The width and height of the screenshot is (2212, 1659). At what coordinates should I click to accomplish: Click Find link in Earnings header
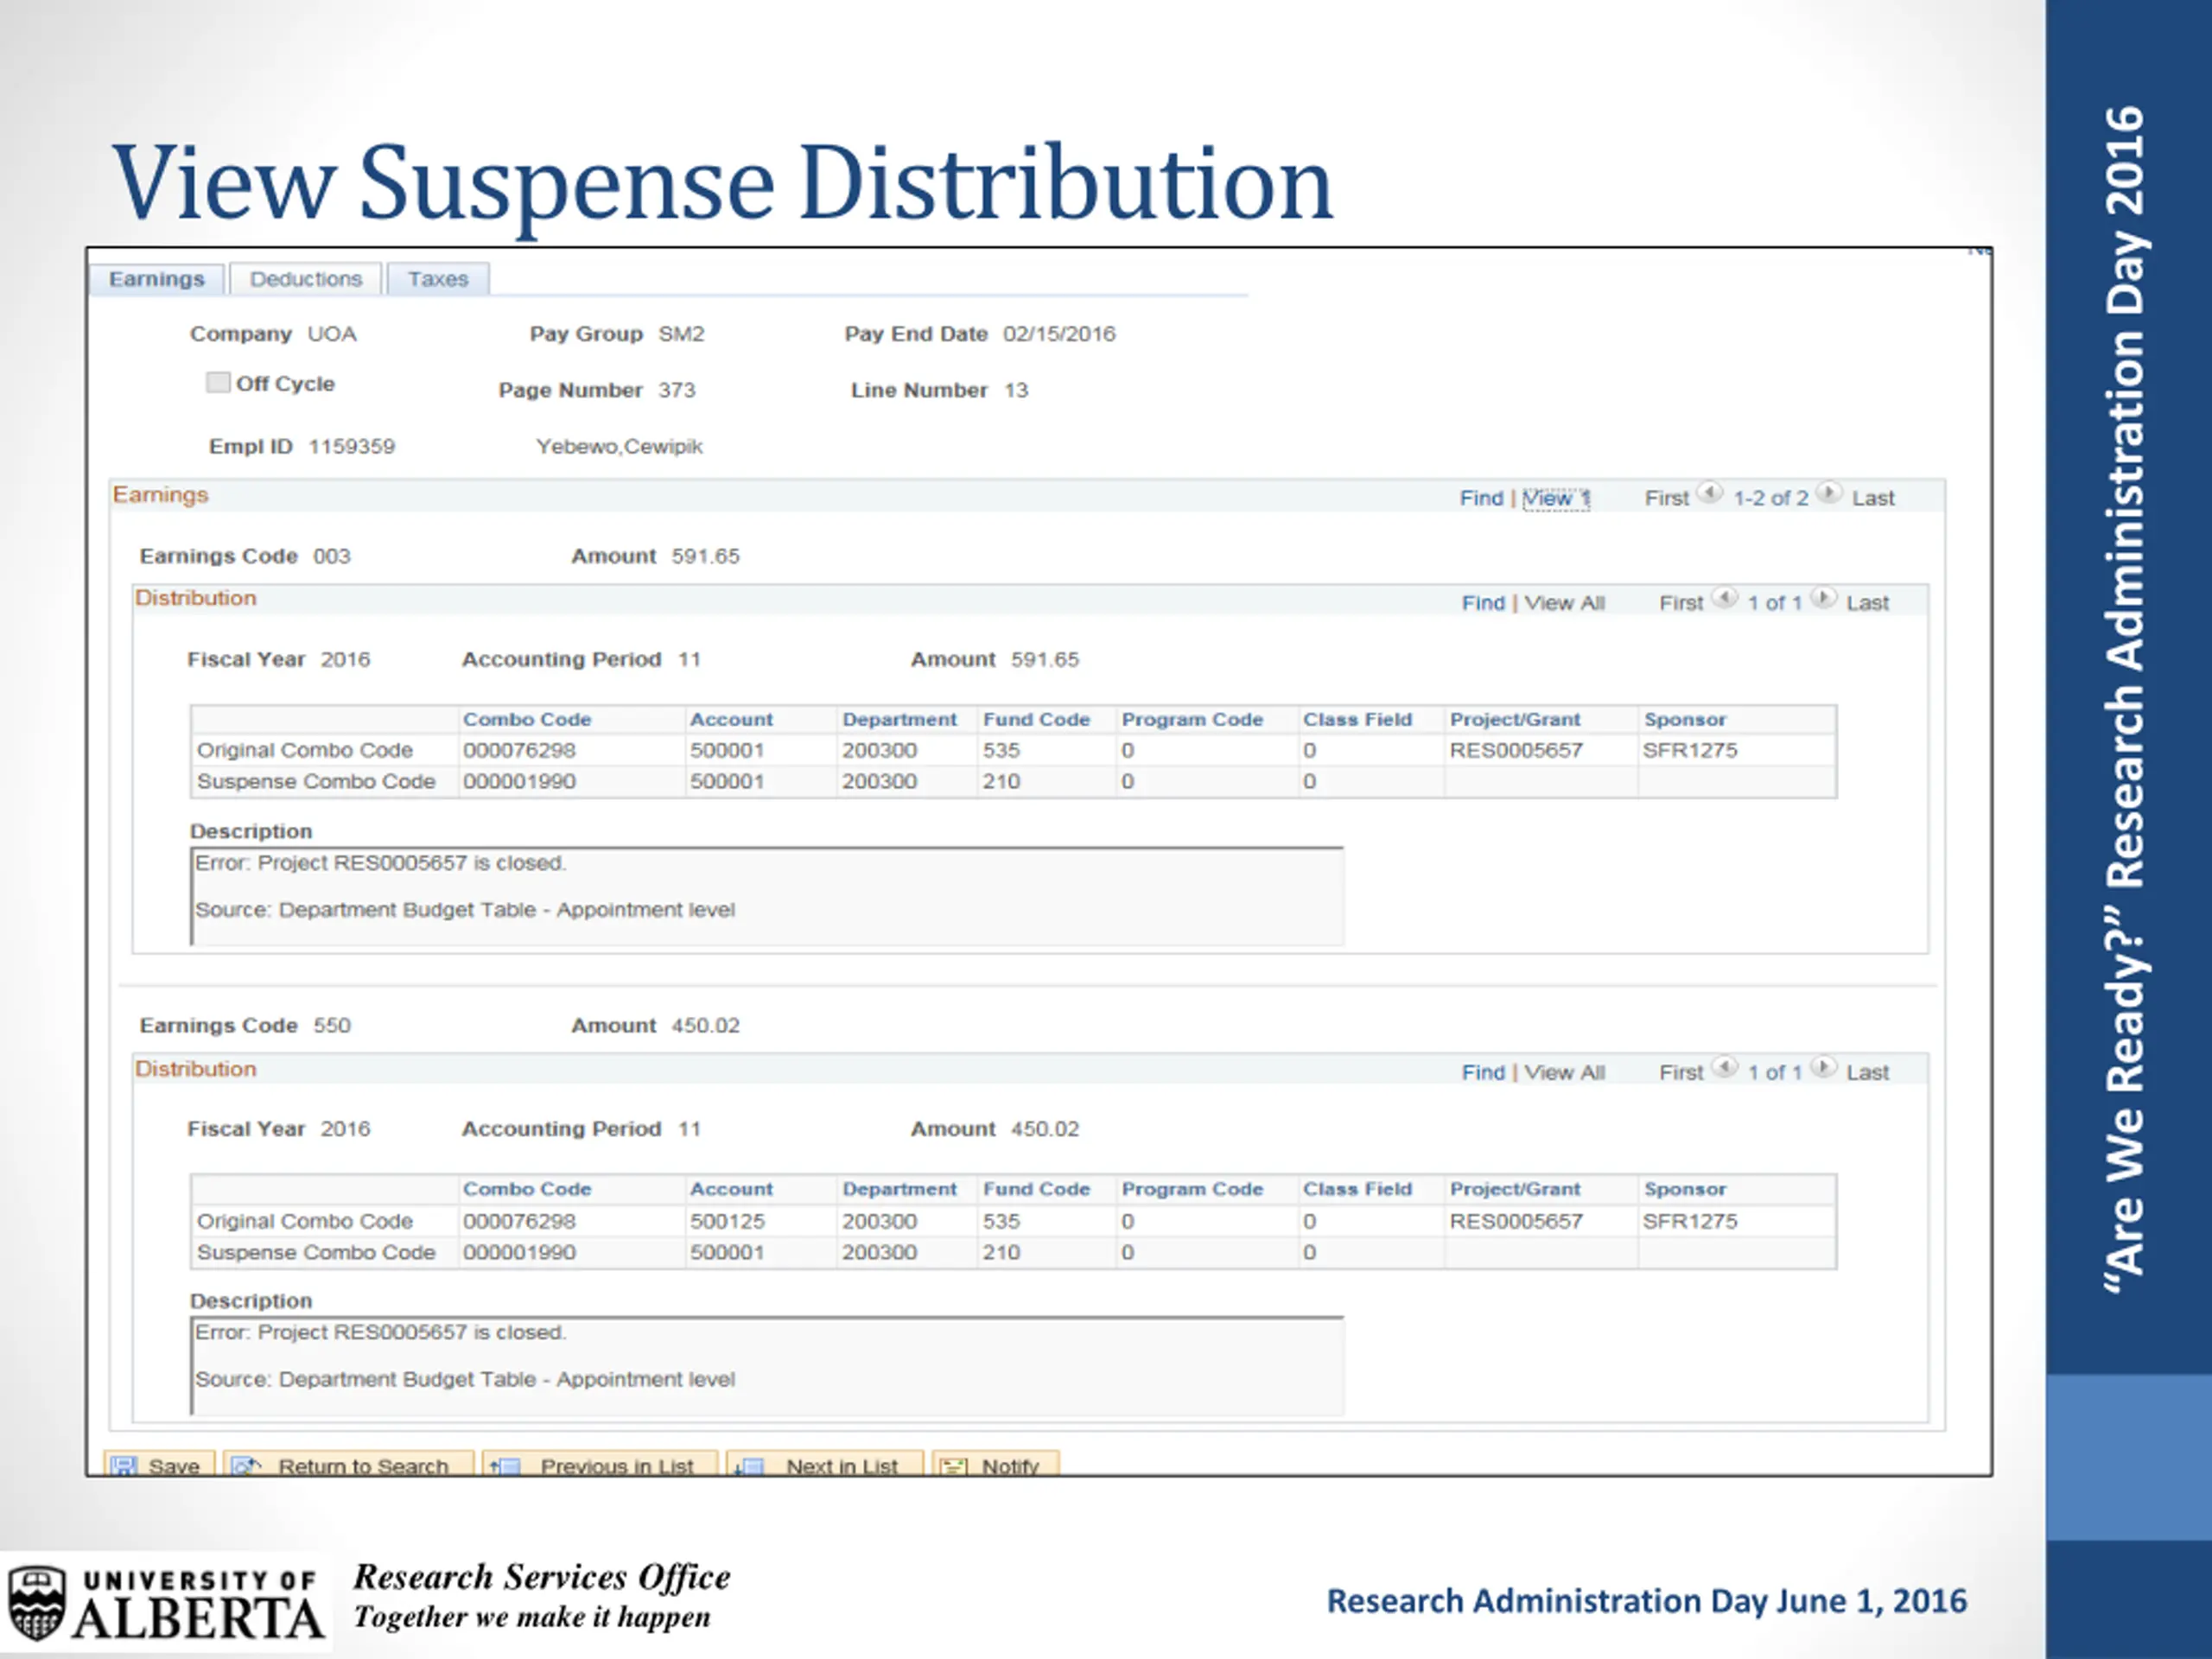click(x=1480, y=498)
